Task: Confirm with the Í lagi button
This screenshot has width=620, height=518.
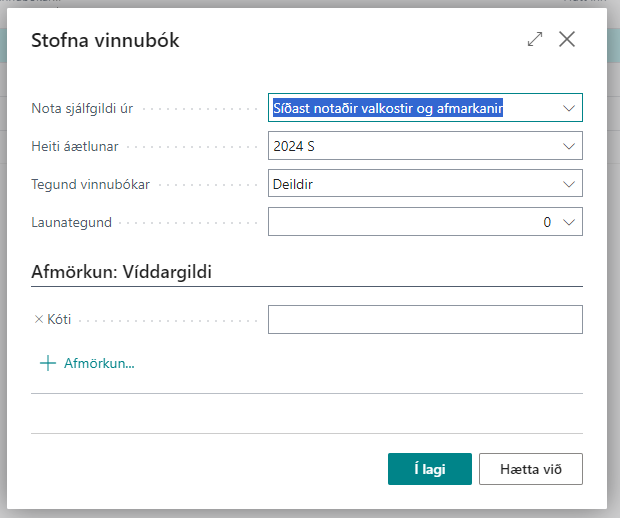Action: pos(429,468)
